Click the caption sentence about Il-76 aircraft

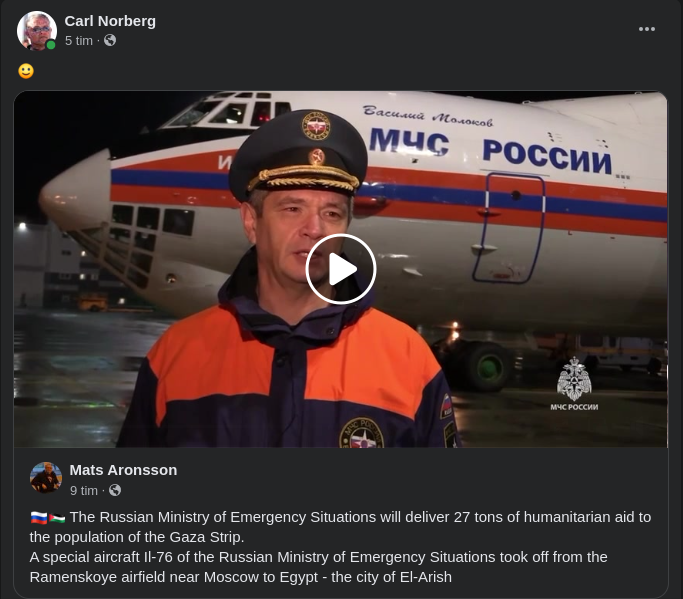(x=318, y=567)
